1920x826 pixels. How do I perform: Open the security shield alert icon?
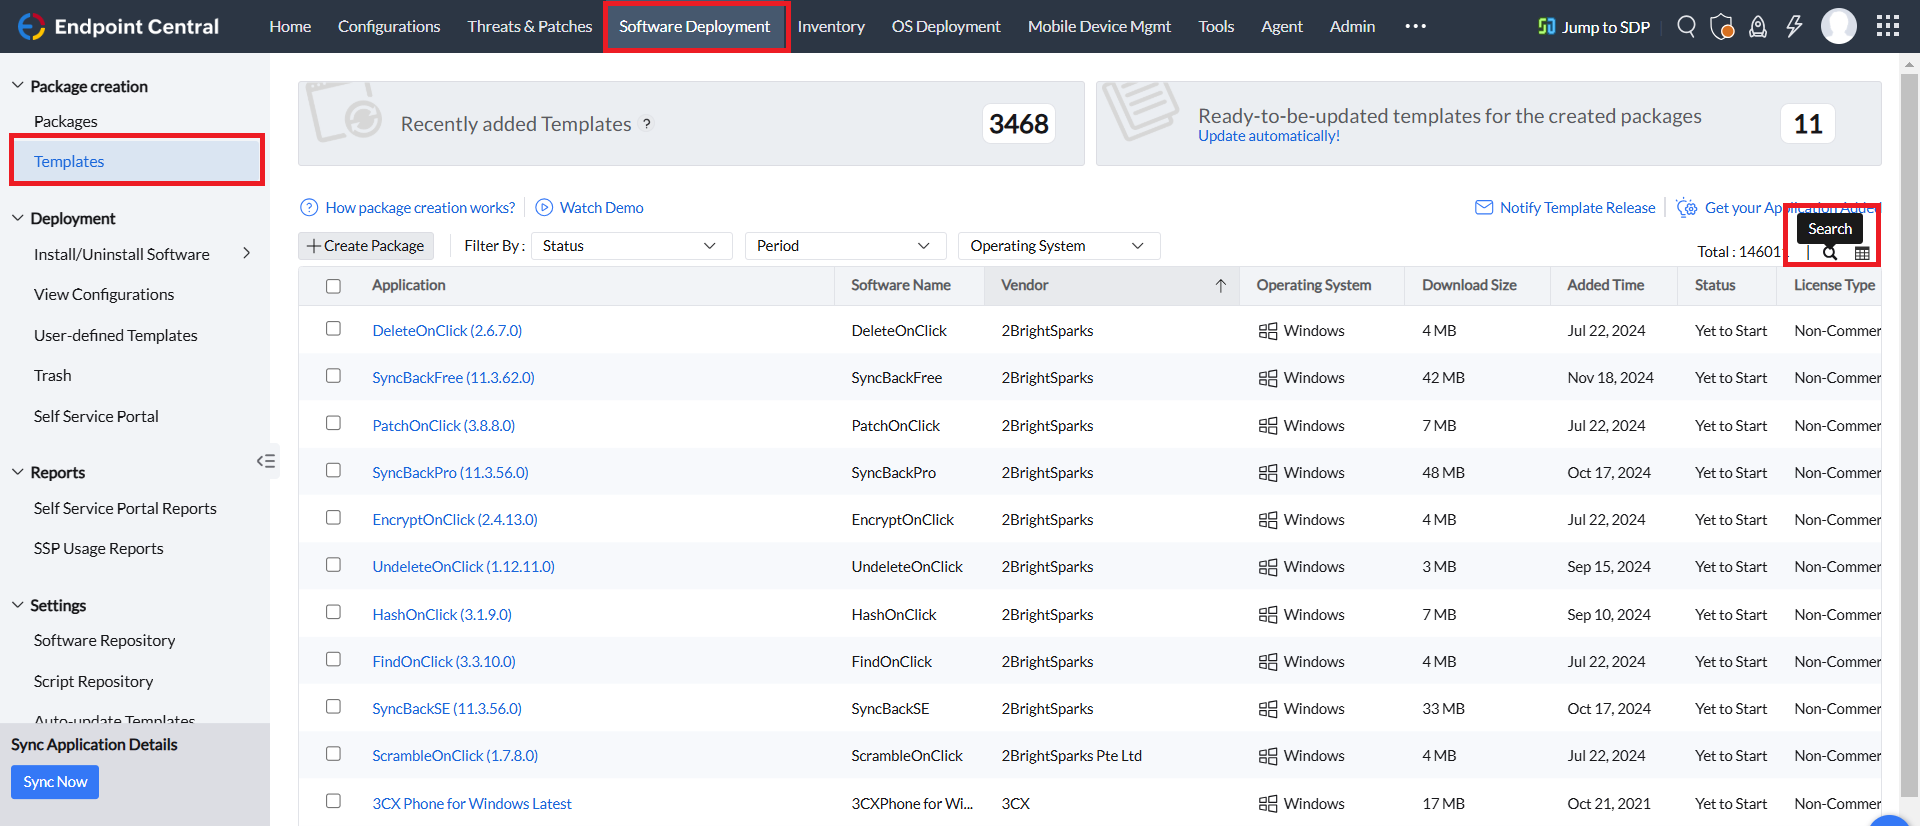[1722, 26]
